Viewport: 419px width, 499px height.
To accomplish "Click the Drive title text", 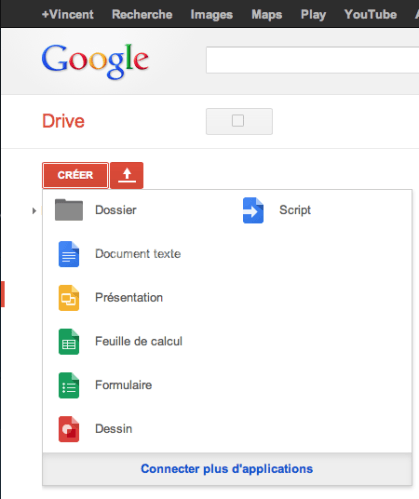I will pos(63,121).
